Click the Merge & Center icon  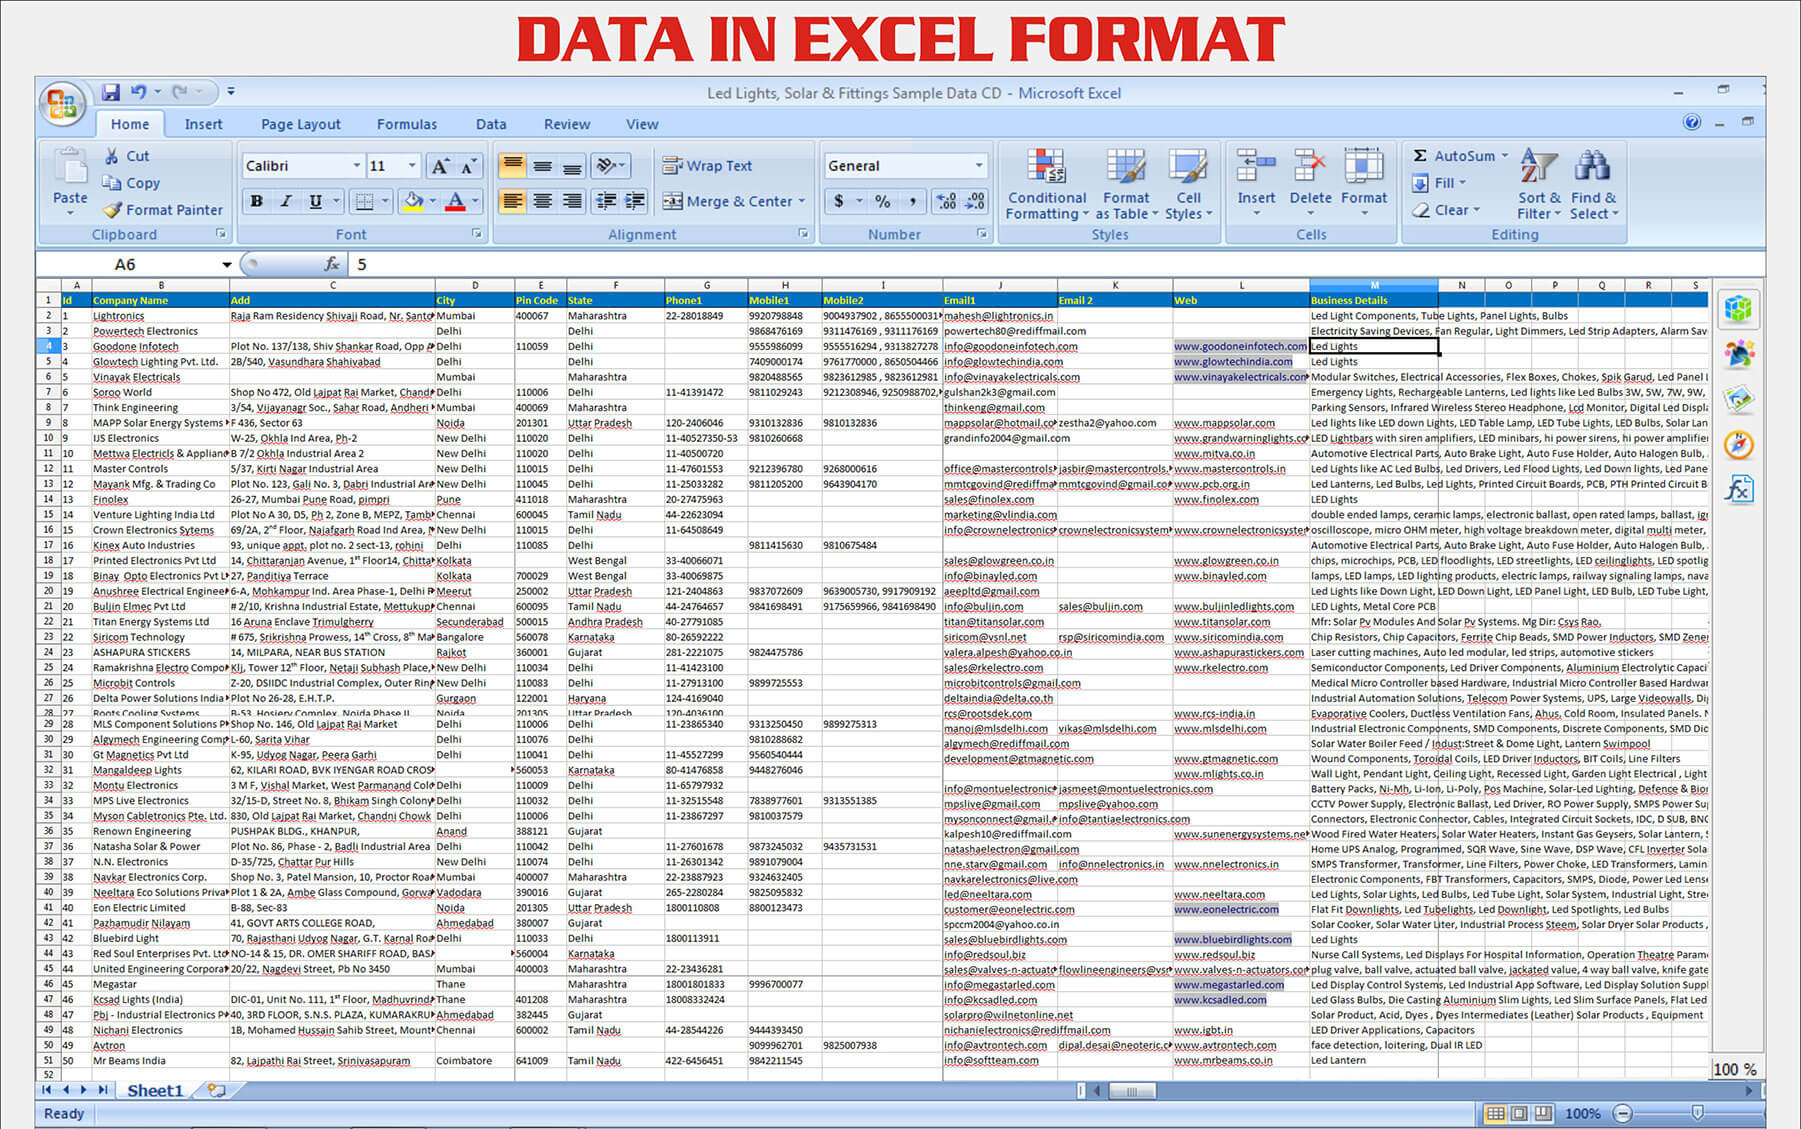coord(673,201)
